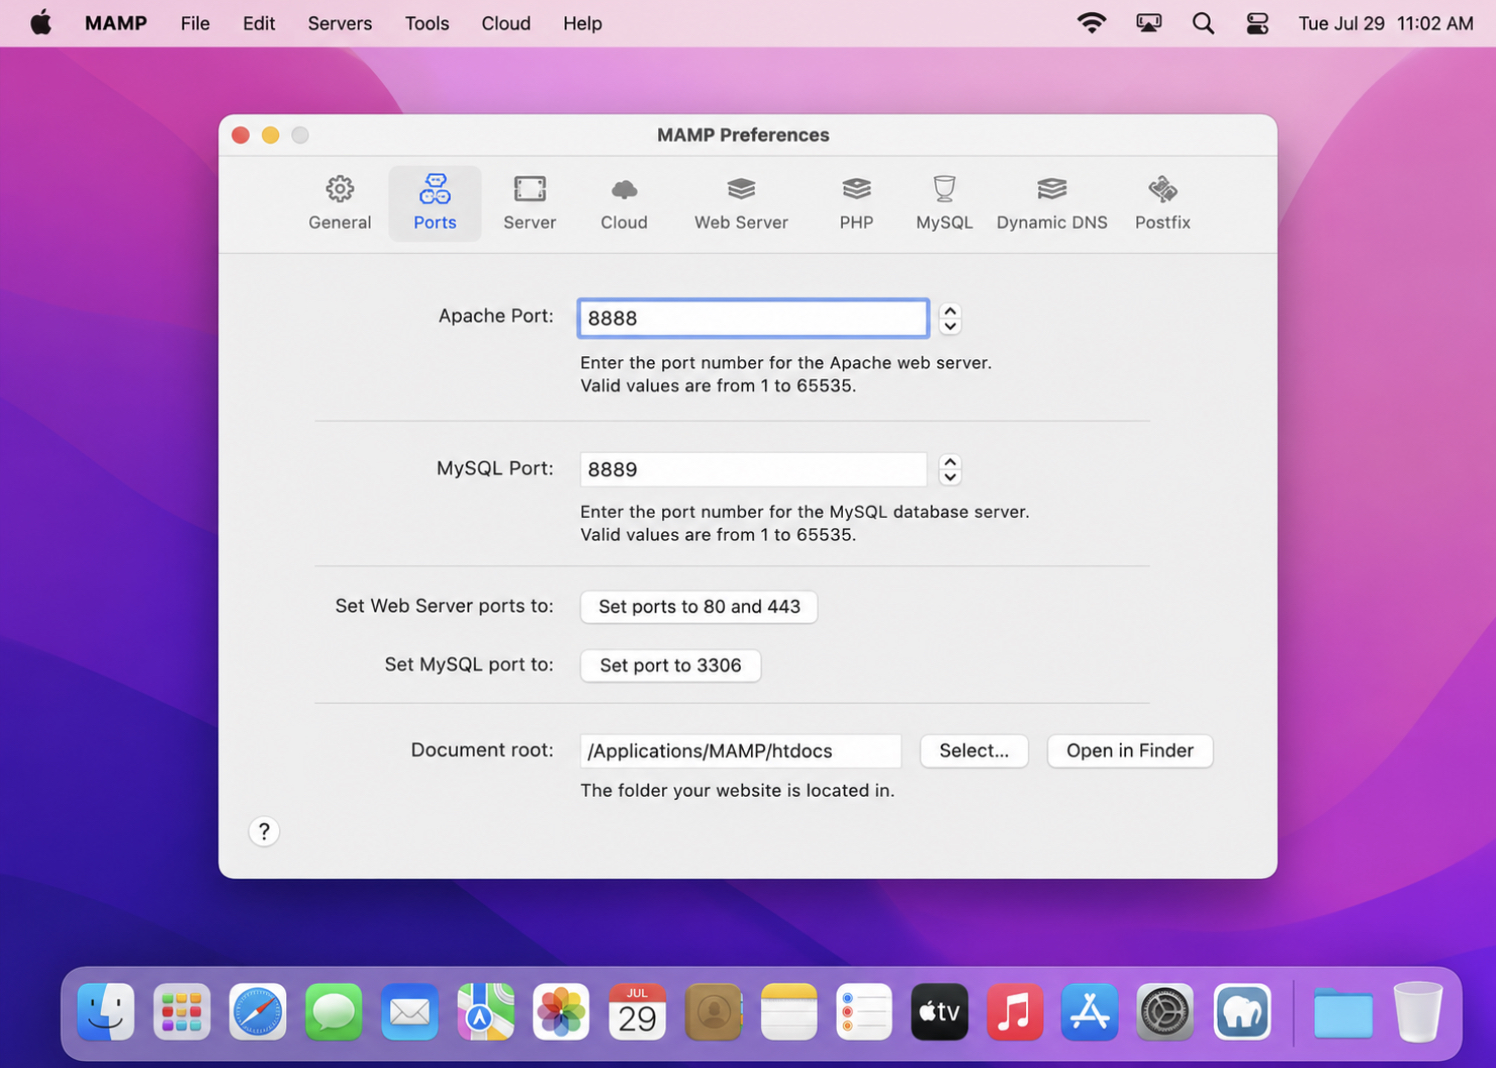Open System Preferences from the Dock
Screen dimensions: 1496x1068
[1165, 1012]
